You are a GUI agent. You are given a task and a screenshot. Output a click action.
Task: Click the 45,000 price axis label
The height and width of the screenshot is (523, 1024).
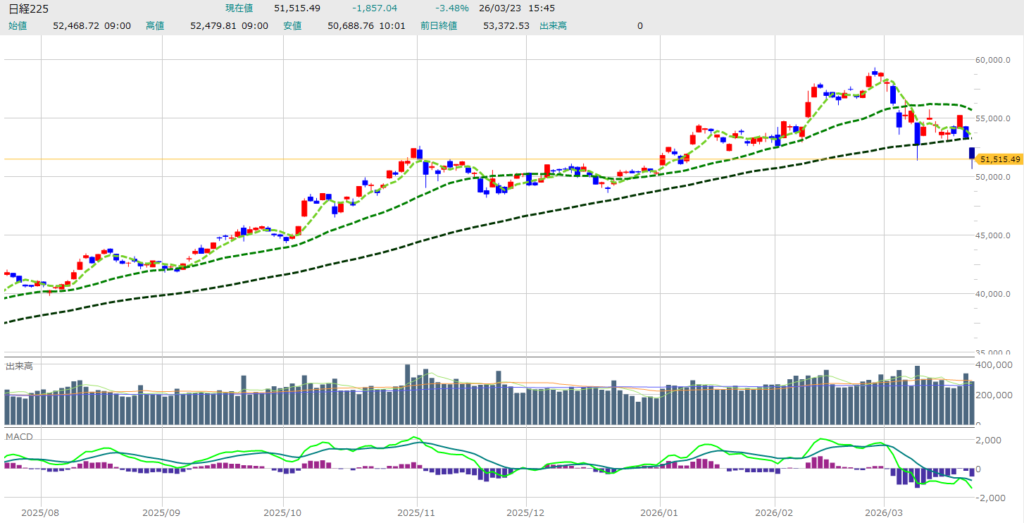point(996,236)
